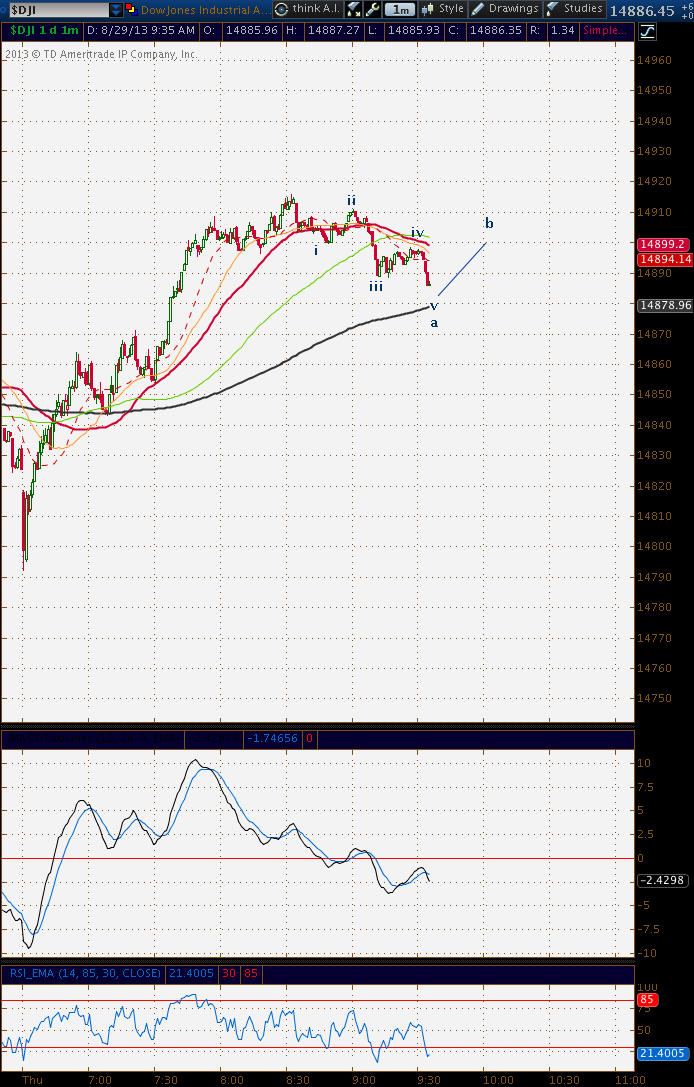The image size is (694, 1087).
Task: Click the RSI value 21.4005 in header
Action: pos(191,973)
